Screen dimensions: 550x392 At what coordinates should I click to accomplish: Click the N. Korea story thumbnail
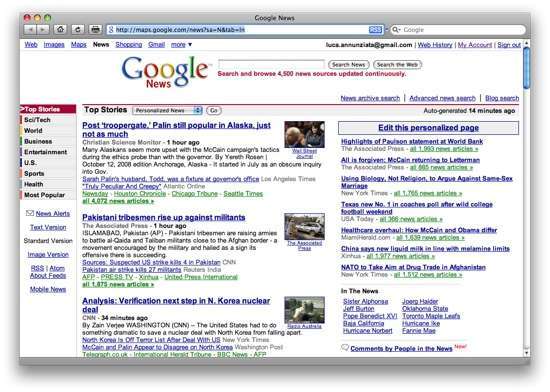tap(304, 310)
